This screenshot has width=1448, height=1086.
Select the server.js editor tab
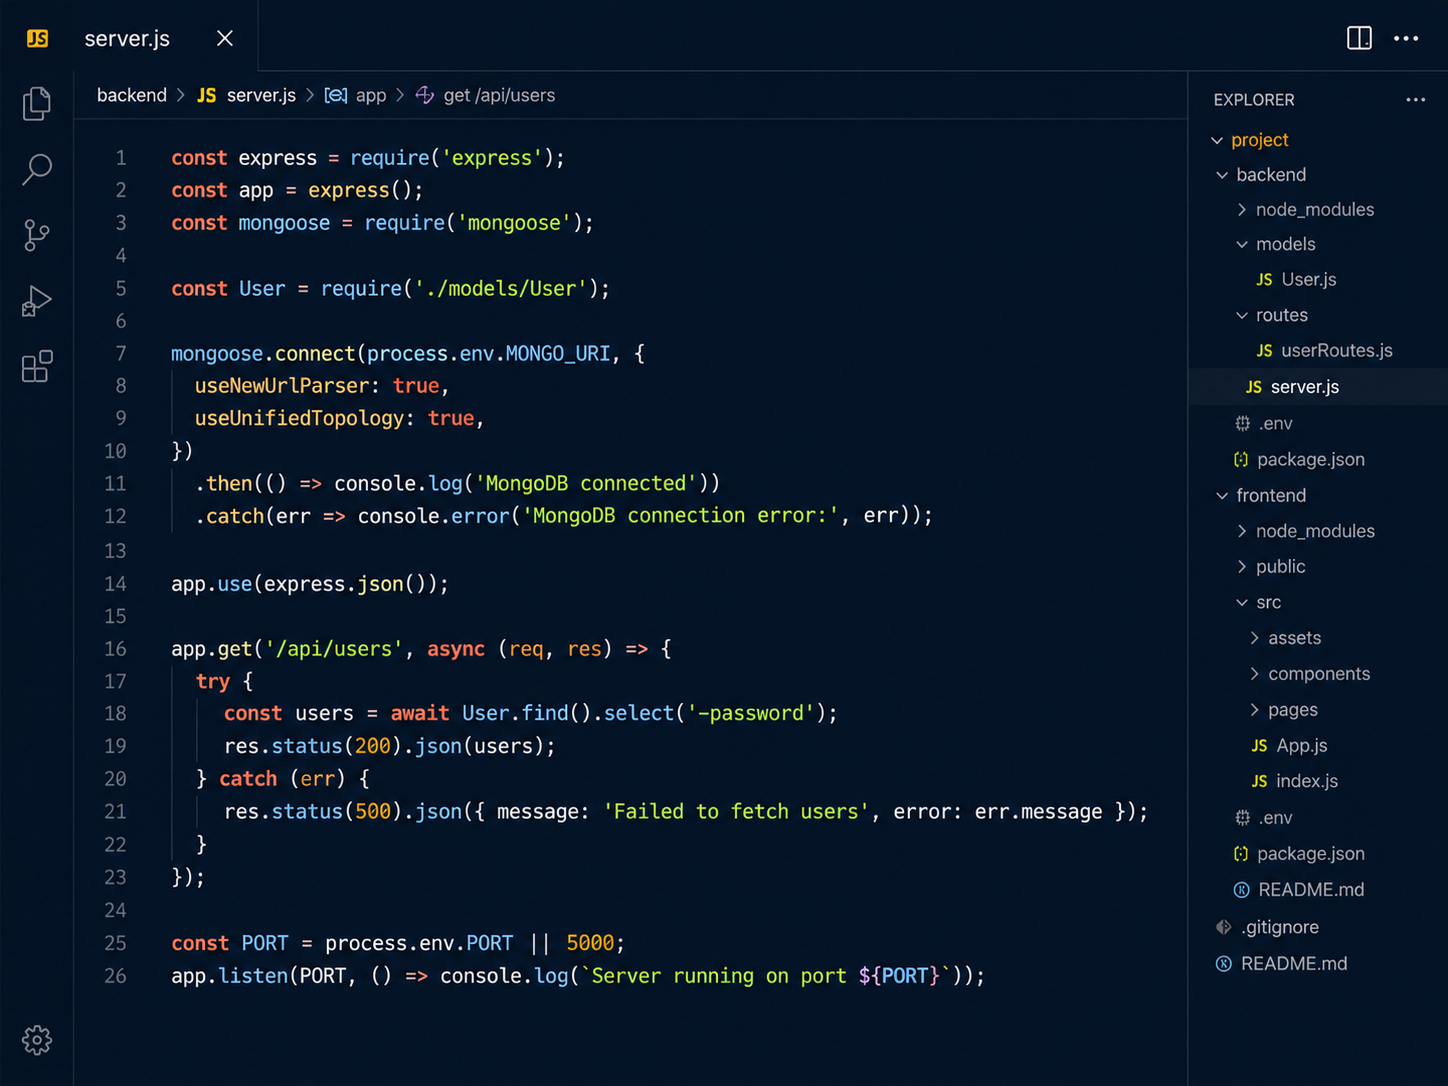click(x=127, y=38)
